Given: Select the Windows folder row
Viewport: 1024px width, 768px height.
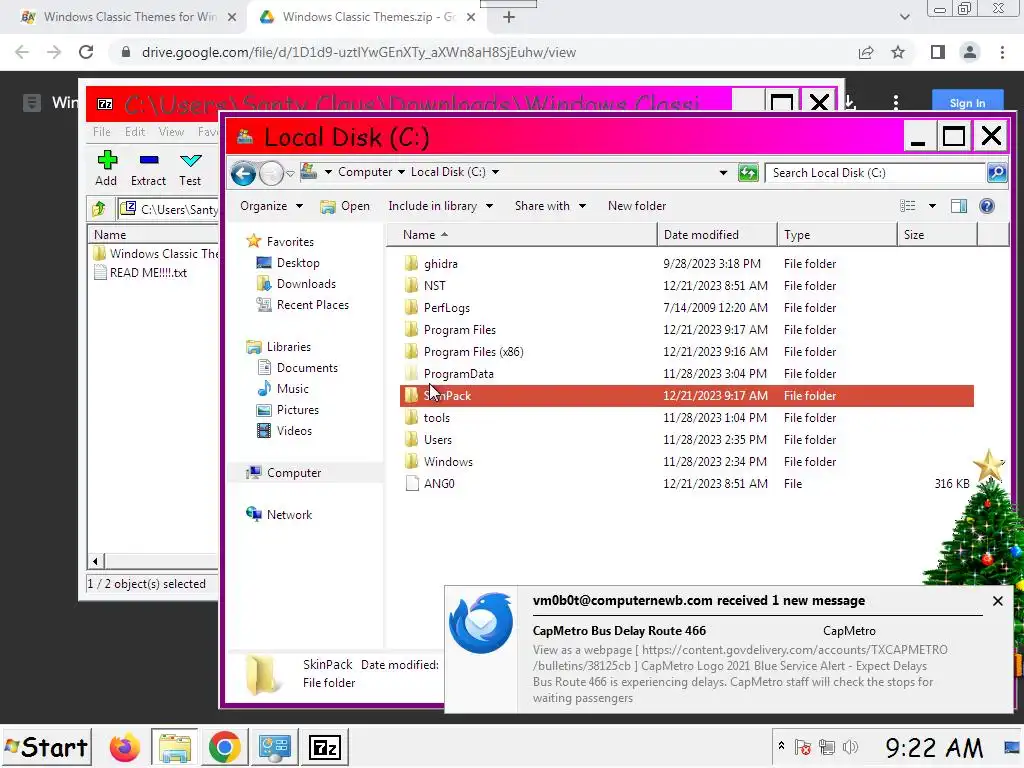Looking at the screenshot, I should (x=686, y=462).
